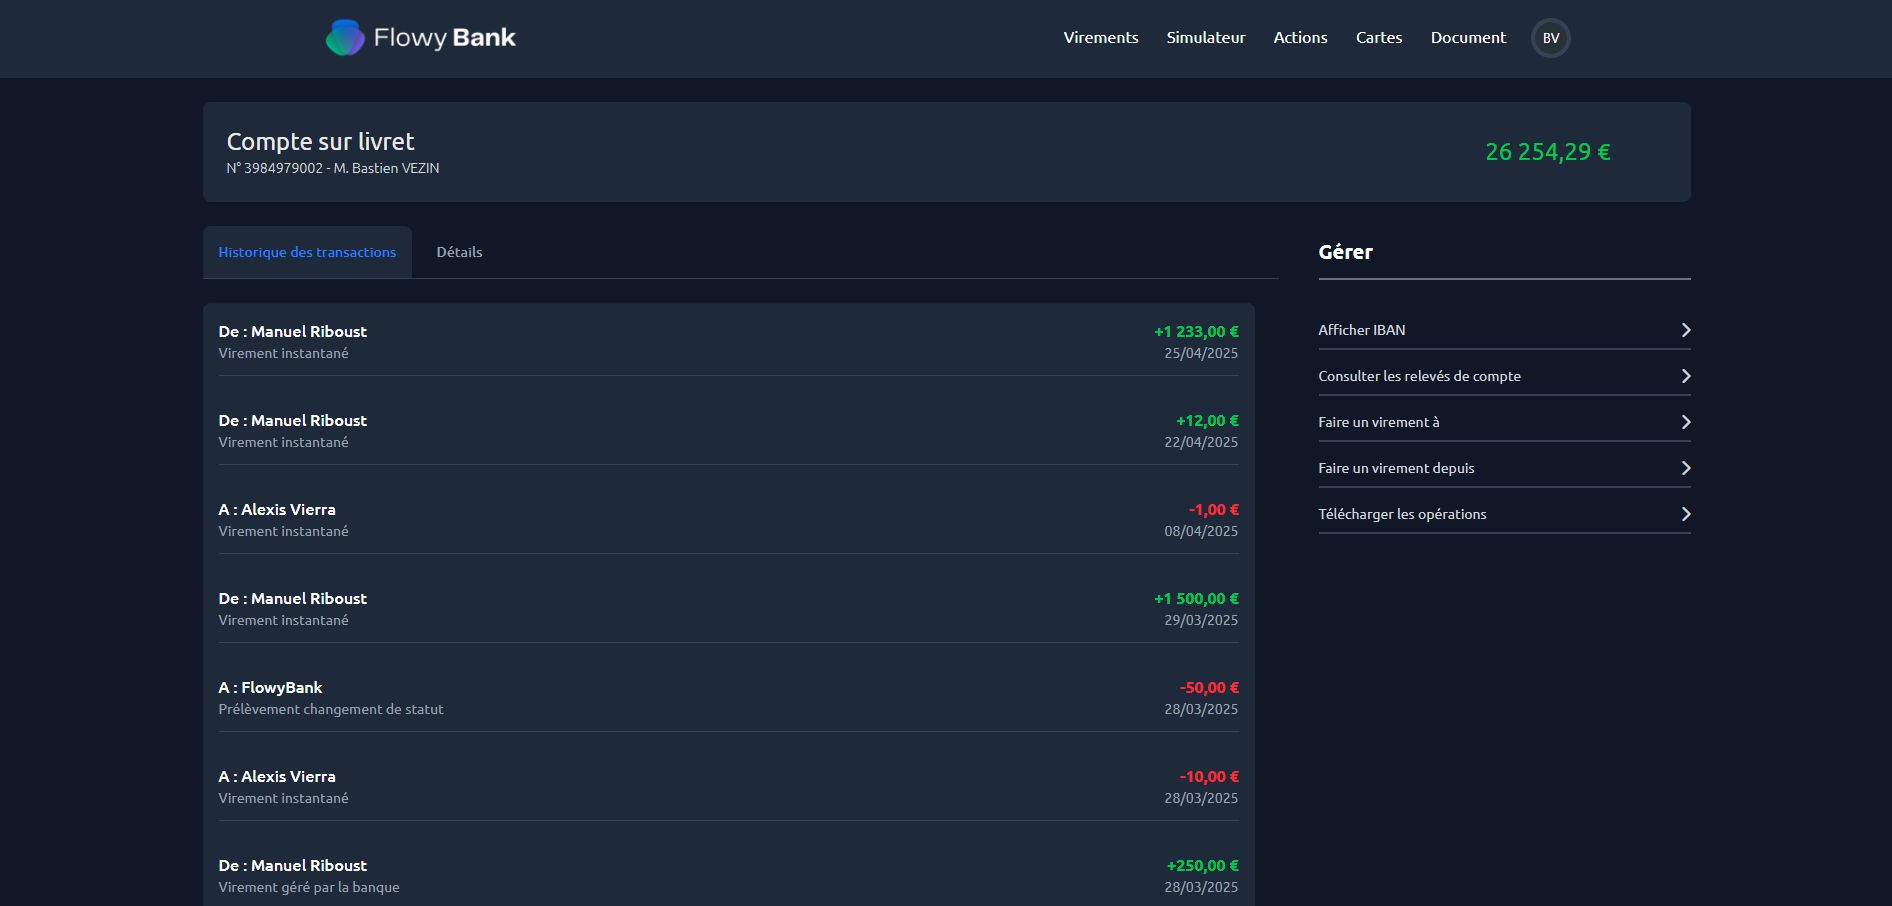The width and height of the screenshot is (1892, 906).
Task: Open the Simulateur page
Action: click(x=1205, y=38)
